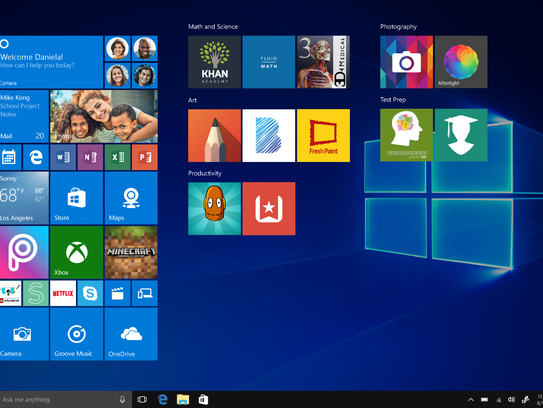Open the Skype tile
The image size is (543, 408).
pos(90,293)
